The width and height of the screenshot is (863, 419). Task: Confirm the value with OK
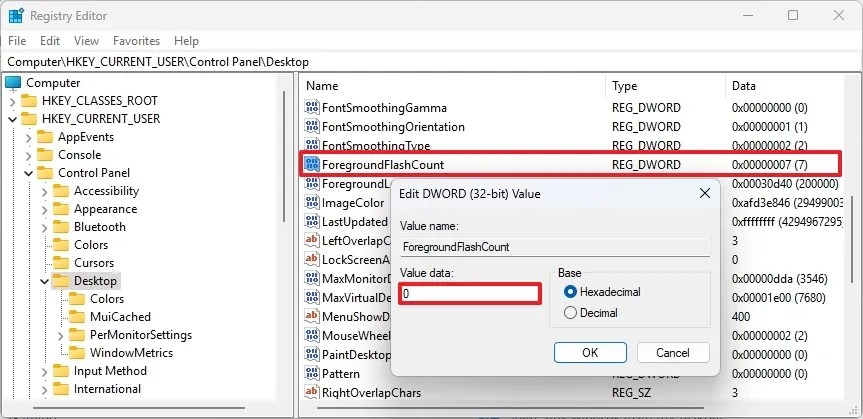click(590, 353)
